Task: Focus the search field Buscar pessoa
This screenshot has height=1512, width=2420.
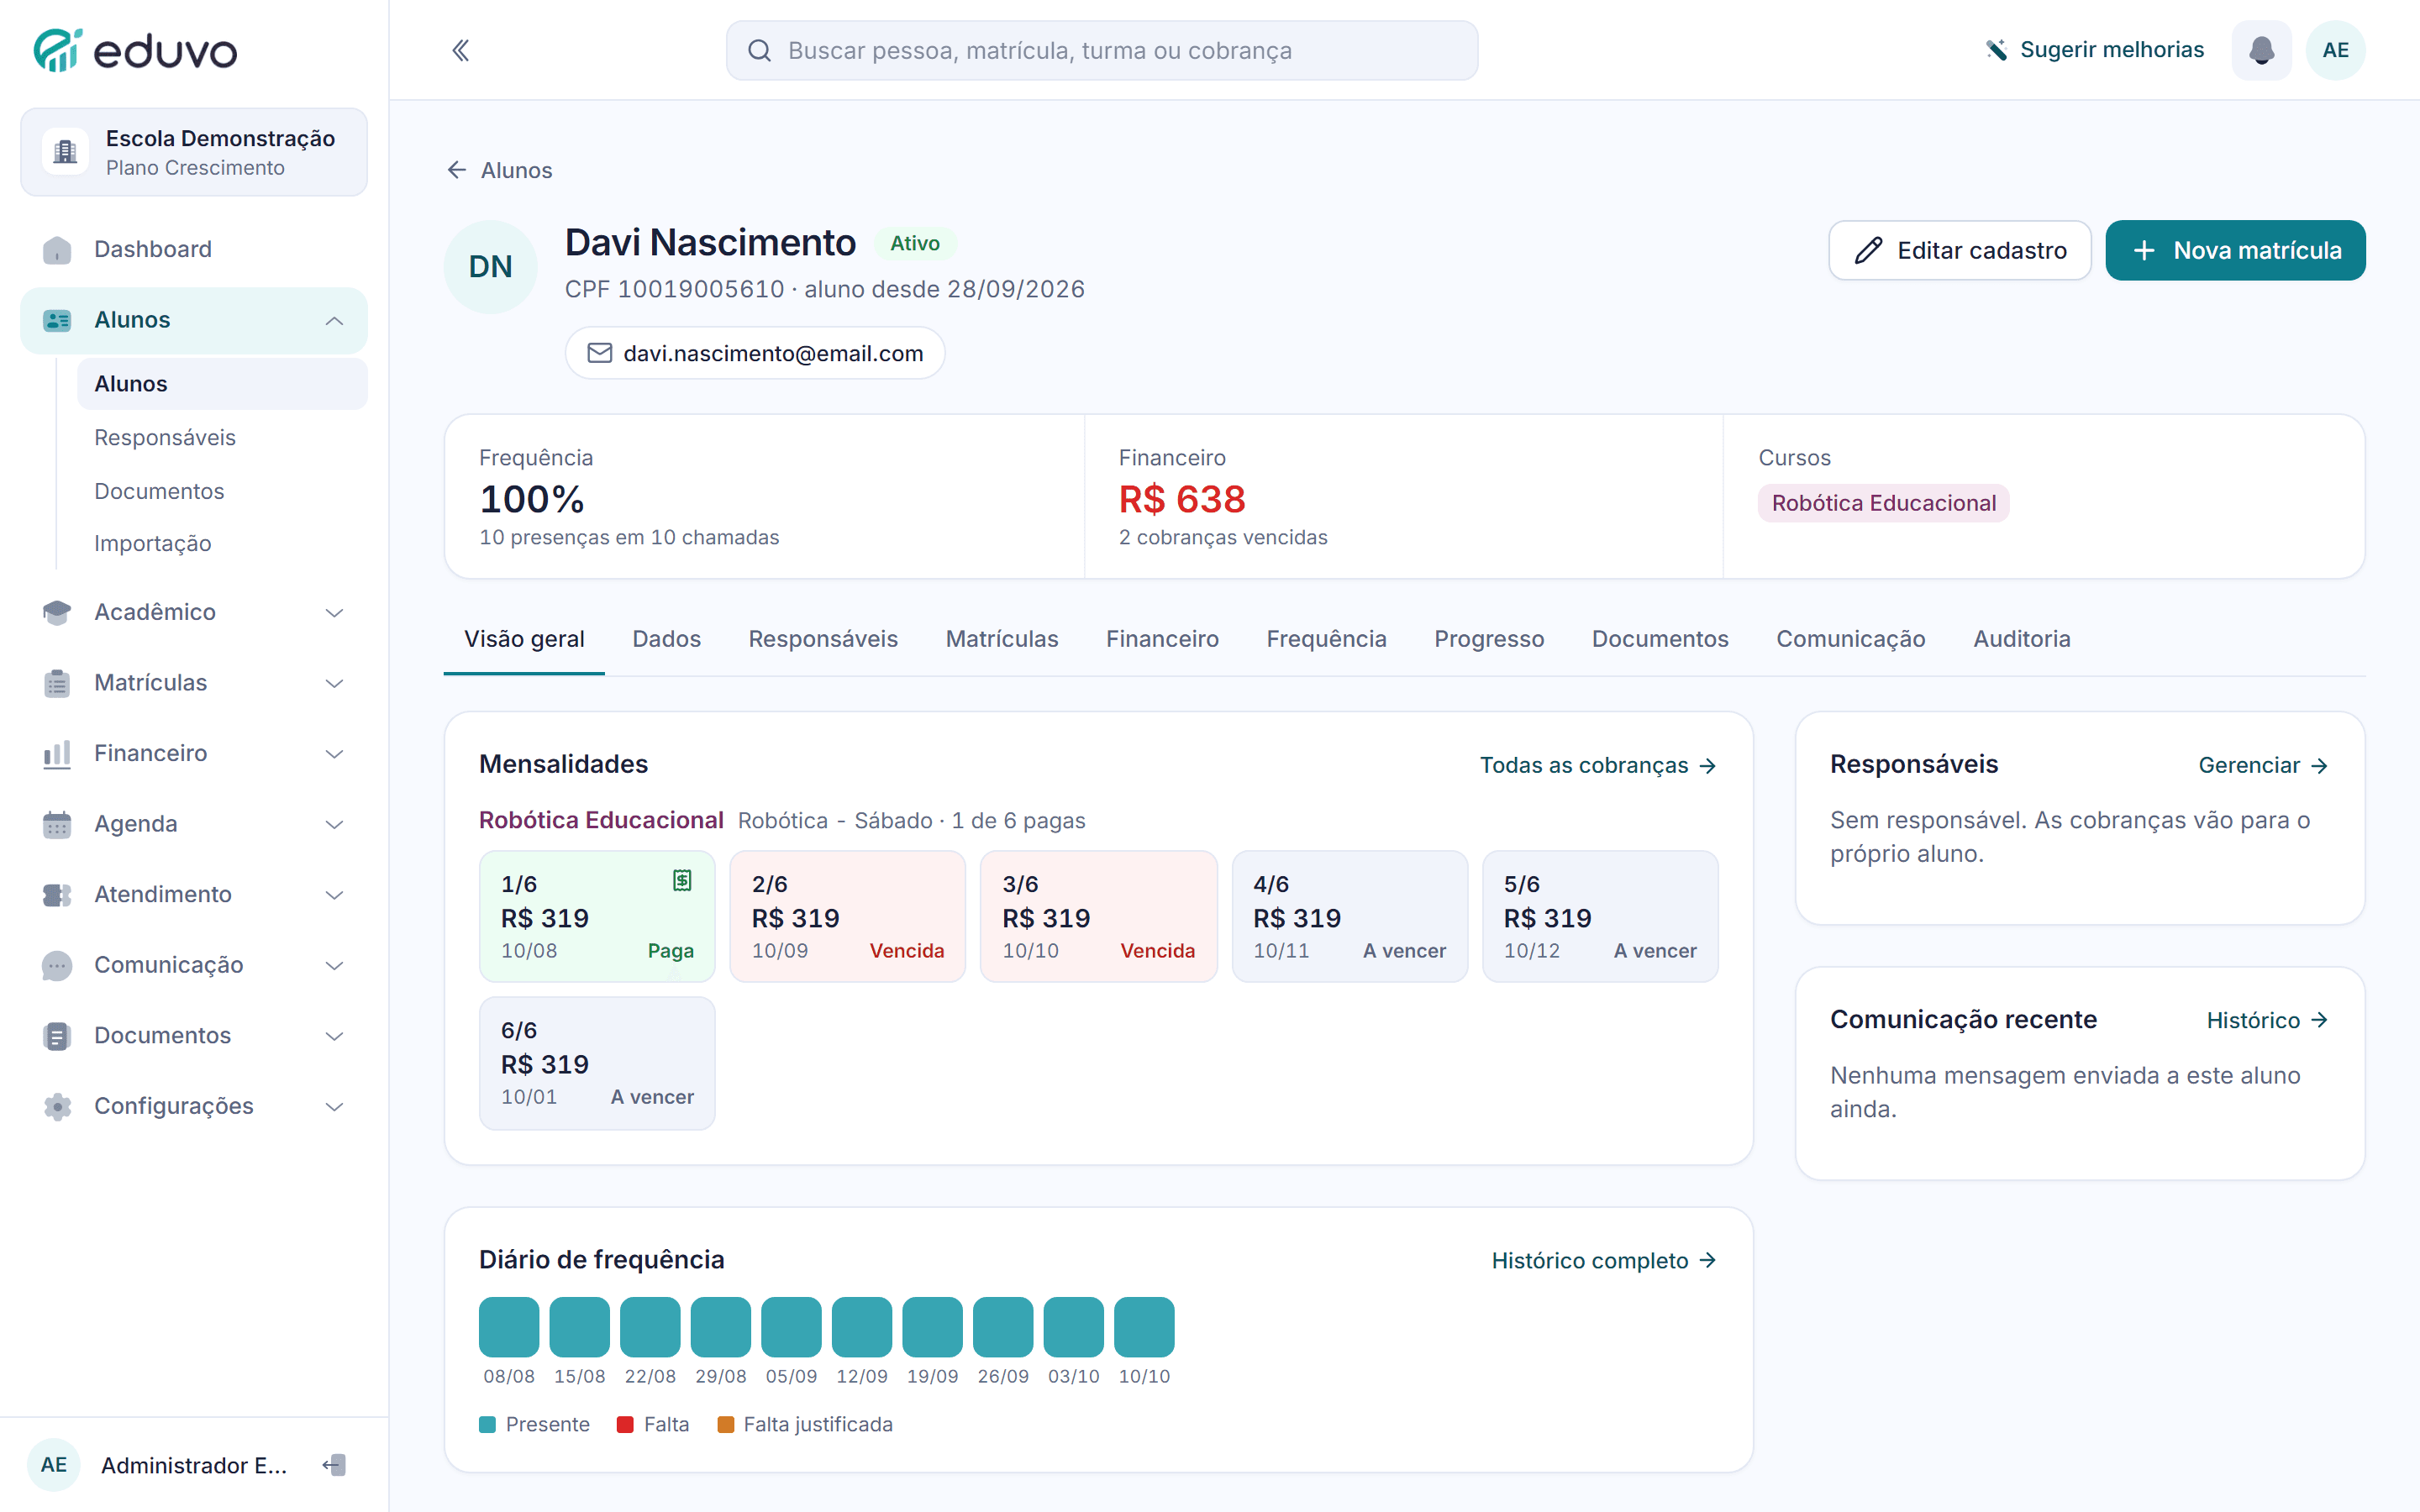Action: [x=1101, y=50]
